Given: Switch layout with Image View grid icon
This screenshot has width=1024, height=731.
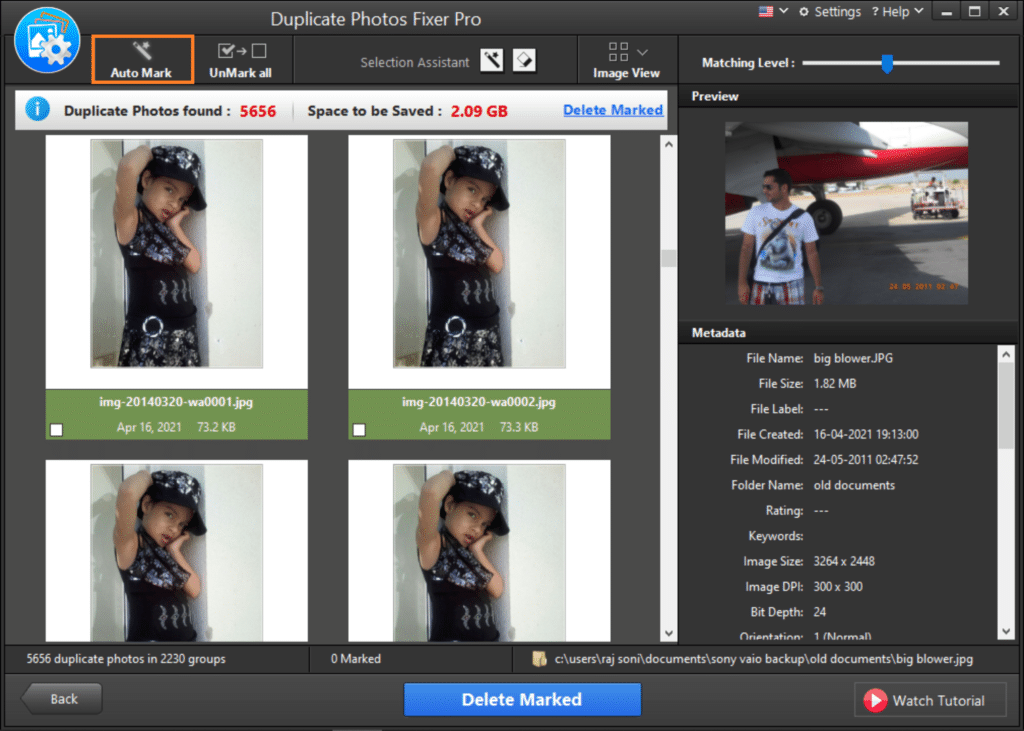Looking at the screenshot, I should coord(618,52).
